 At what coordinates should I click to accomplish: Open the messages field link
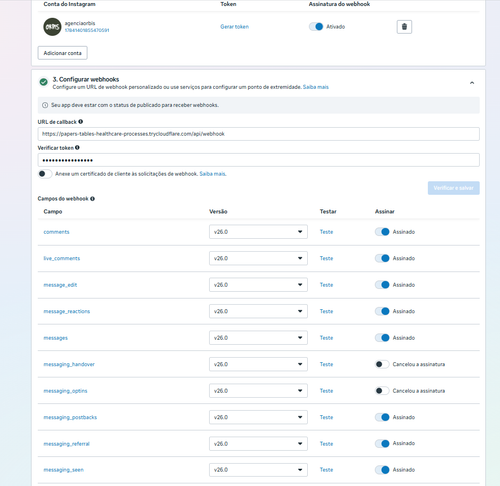coord(55,338)
